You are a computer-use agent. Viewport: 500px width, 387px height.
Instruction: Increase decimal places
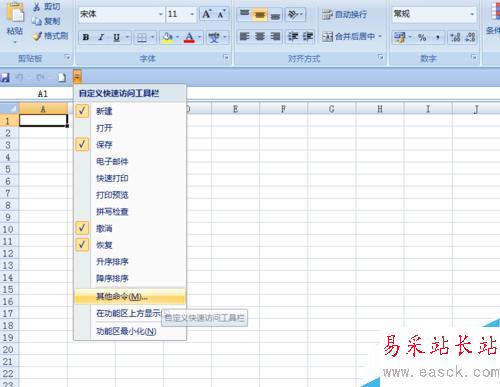click(455, 37)
